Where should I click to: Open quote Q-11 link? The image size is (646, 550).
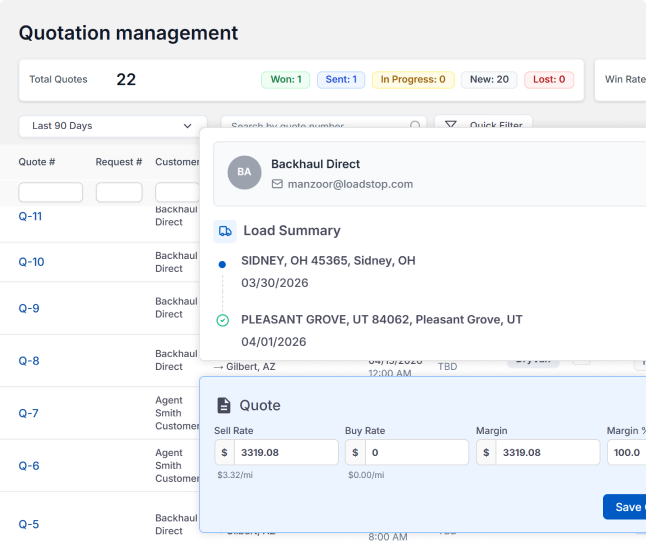tap(30, 216)
